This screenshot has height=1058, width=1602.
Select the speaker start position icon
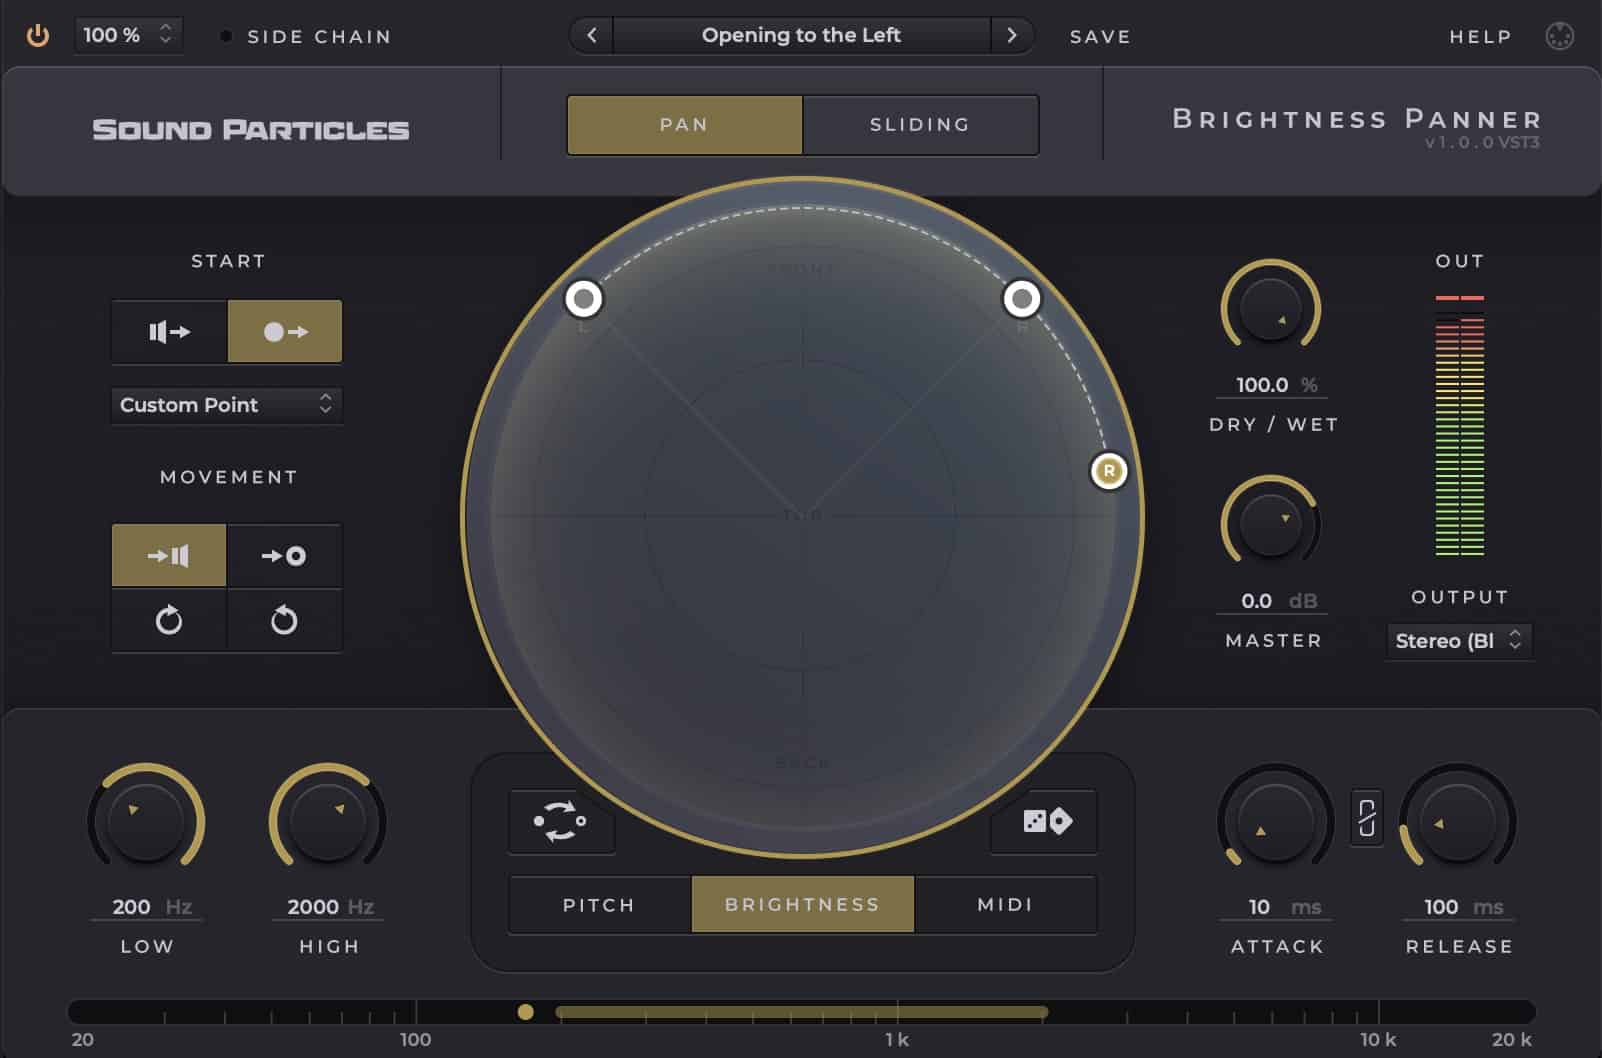[x=169, y=331]
